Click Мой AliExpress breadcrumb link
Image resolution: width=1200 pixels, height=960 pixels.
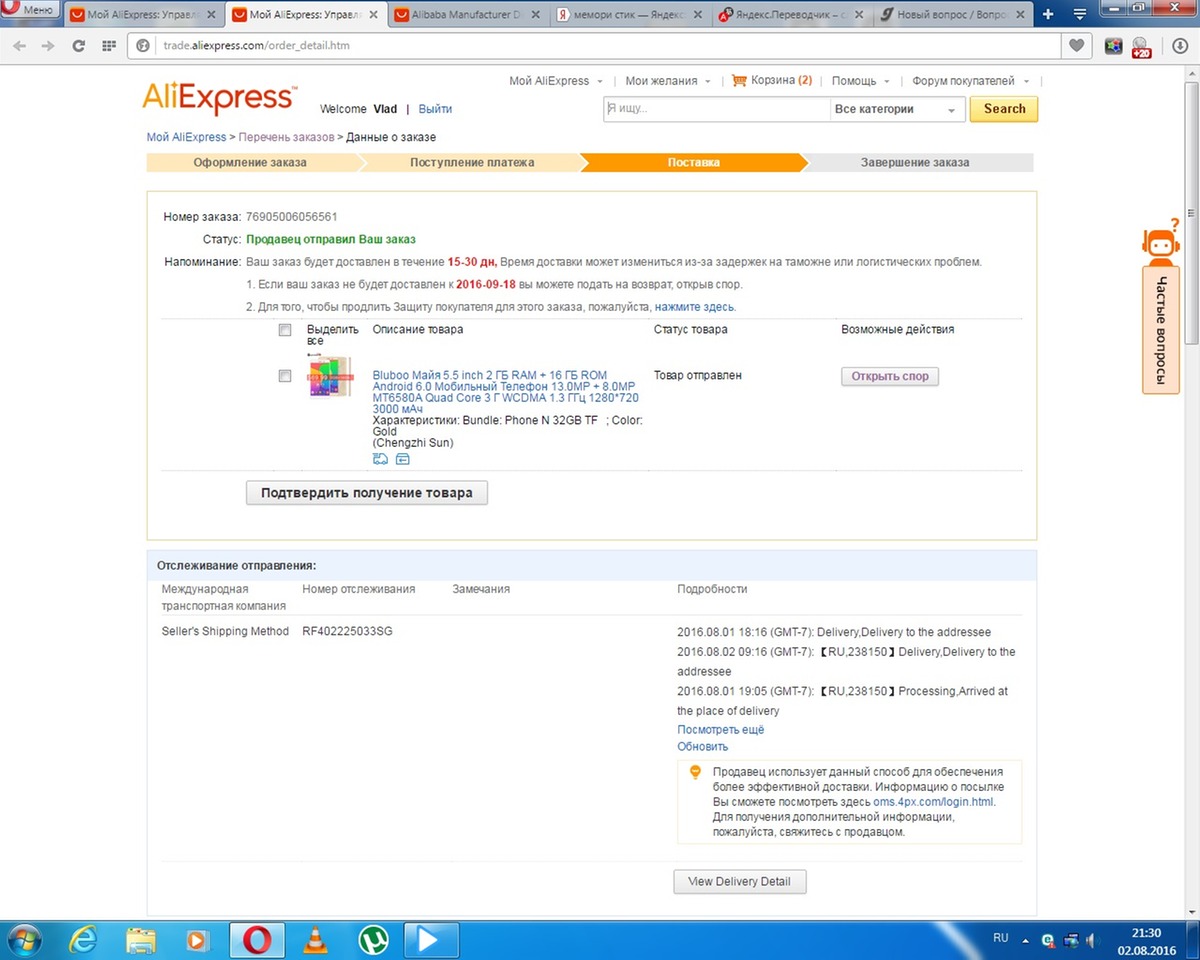pyautogui.click(x=187, y=137)
